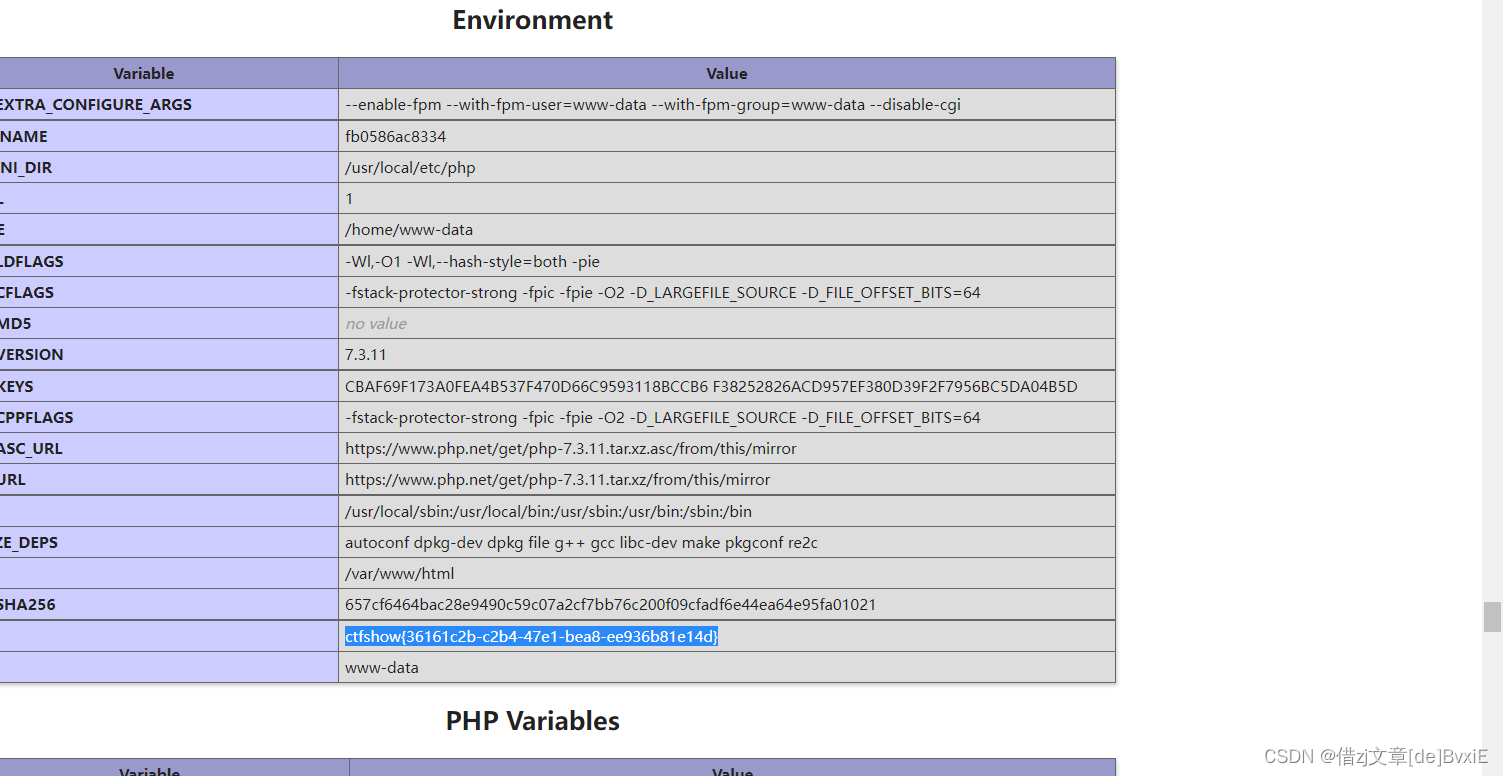Click the --enable-fpm configure args value
Image resolution: width=1503 pixels, height=776 pixels.
(653, 104)
